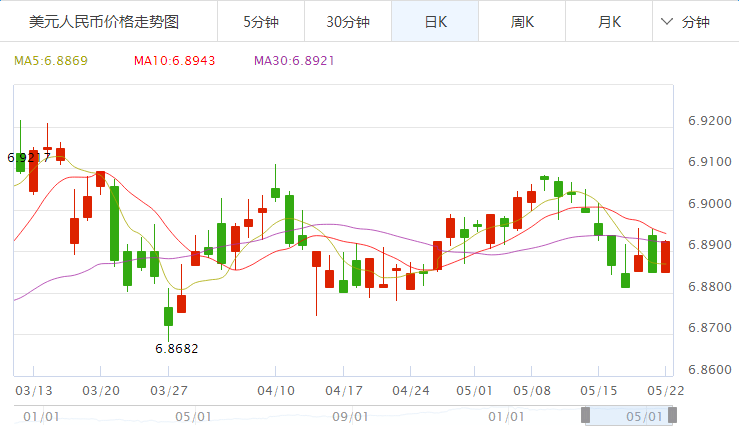The height and width of the screenshot is (429, 739).
Task: Click the 6.9217 high price annotation
Action: pyautogui.click(x=29, y=157)
